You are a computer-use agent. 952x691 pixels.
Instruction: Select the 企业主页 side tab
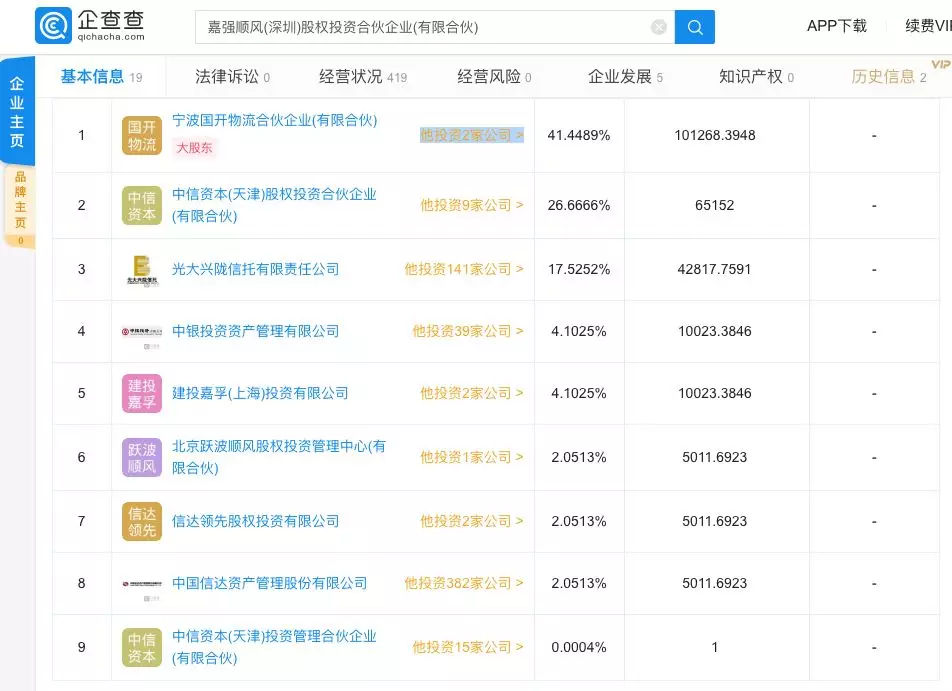tap(17, 112)
